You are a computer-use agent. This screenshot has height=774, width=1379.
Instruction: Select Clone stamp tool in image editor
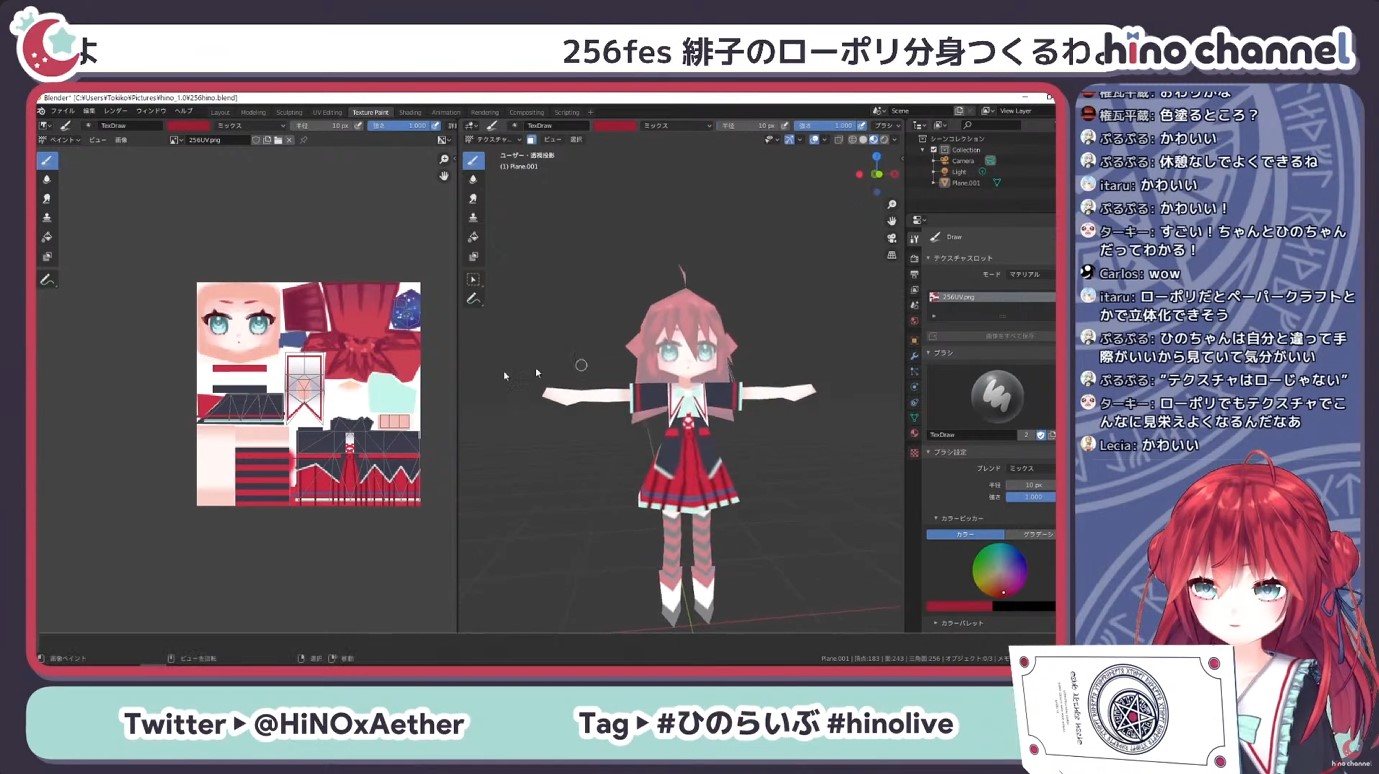pos(47,217)
